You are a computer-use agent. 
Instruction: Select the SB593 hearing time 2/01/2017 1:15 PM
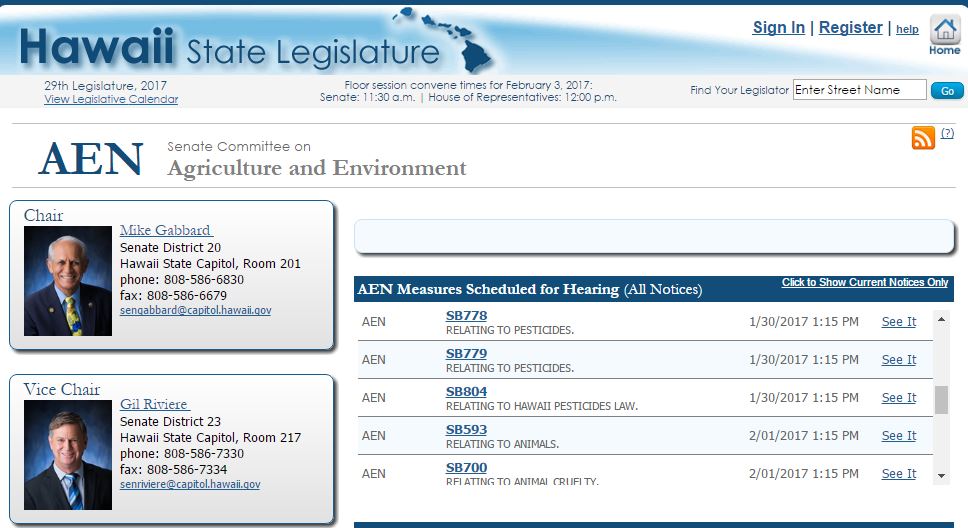pyautogui.click(x=803, y=436)
